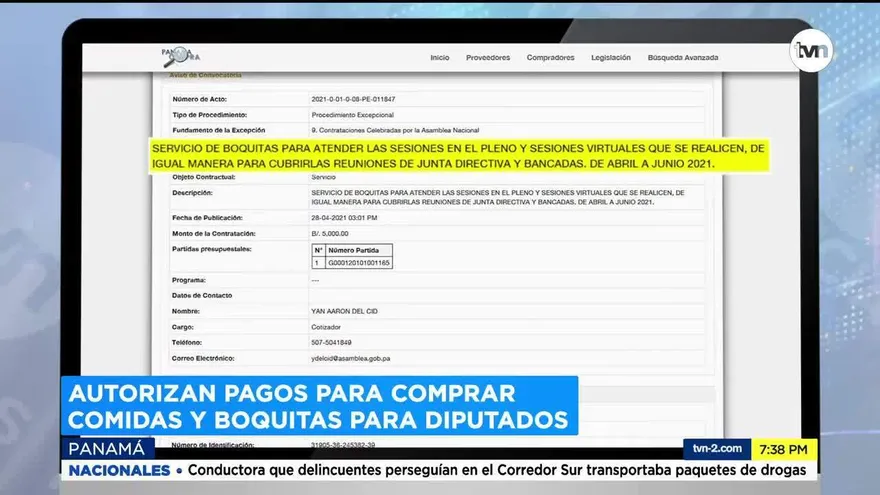Click the 7:38 PM clock
This screenshot has height=495, width=880.
click(x=783, y=450)
